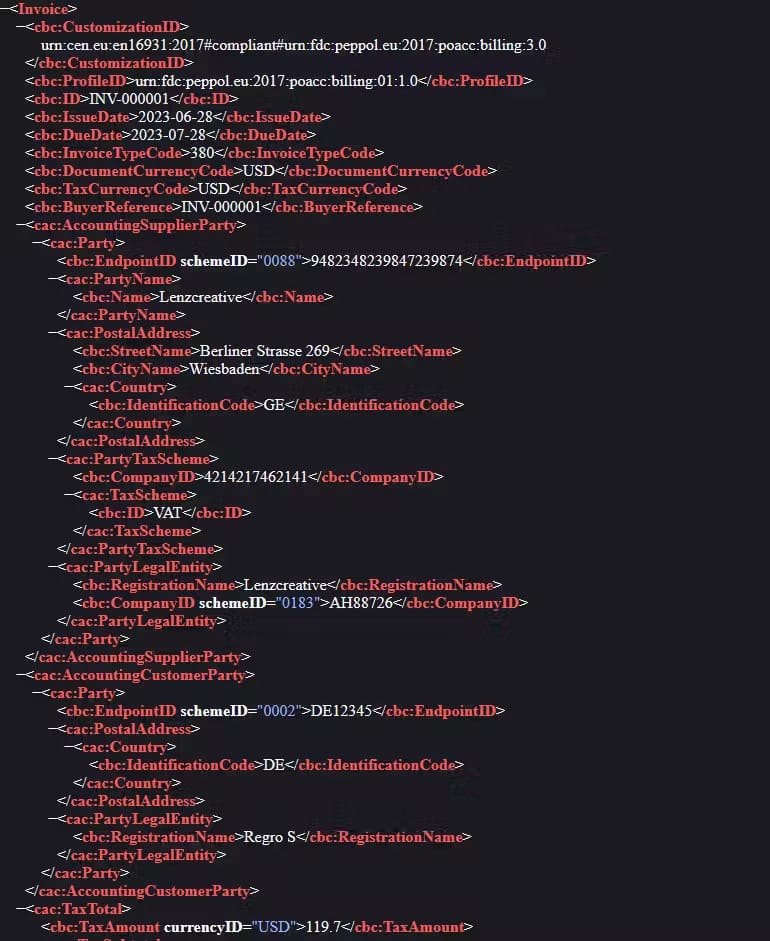Collapse the supplier cac:PartyName node
Viewport: 770px width, 941px height.
52,279
